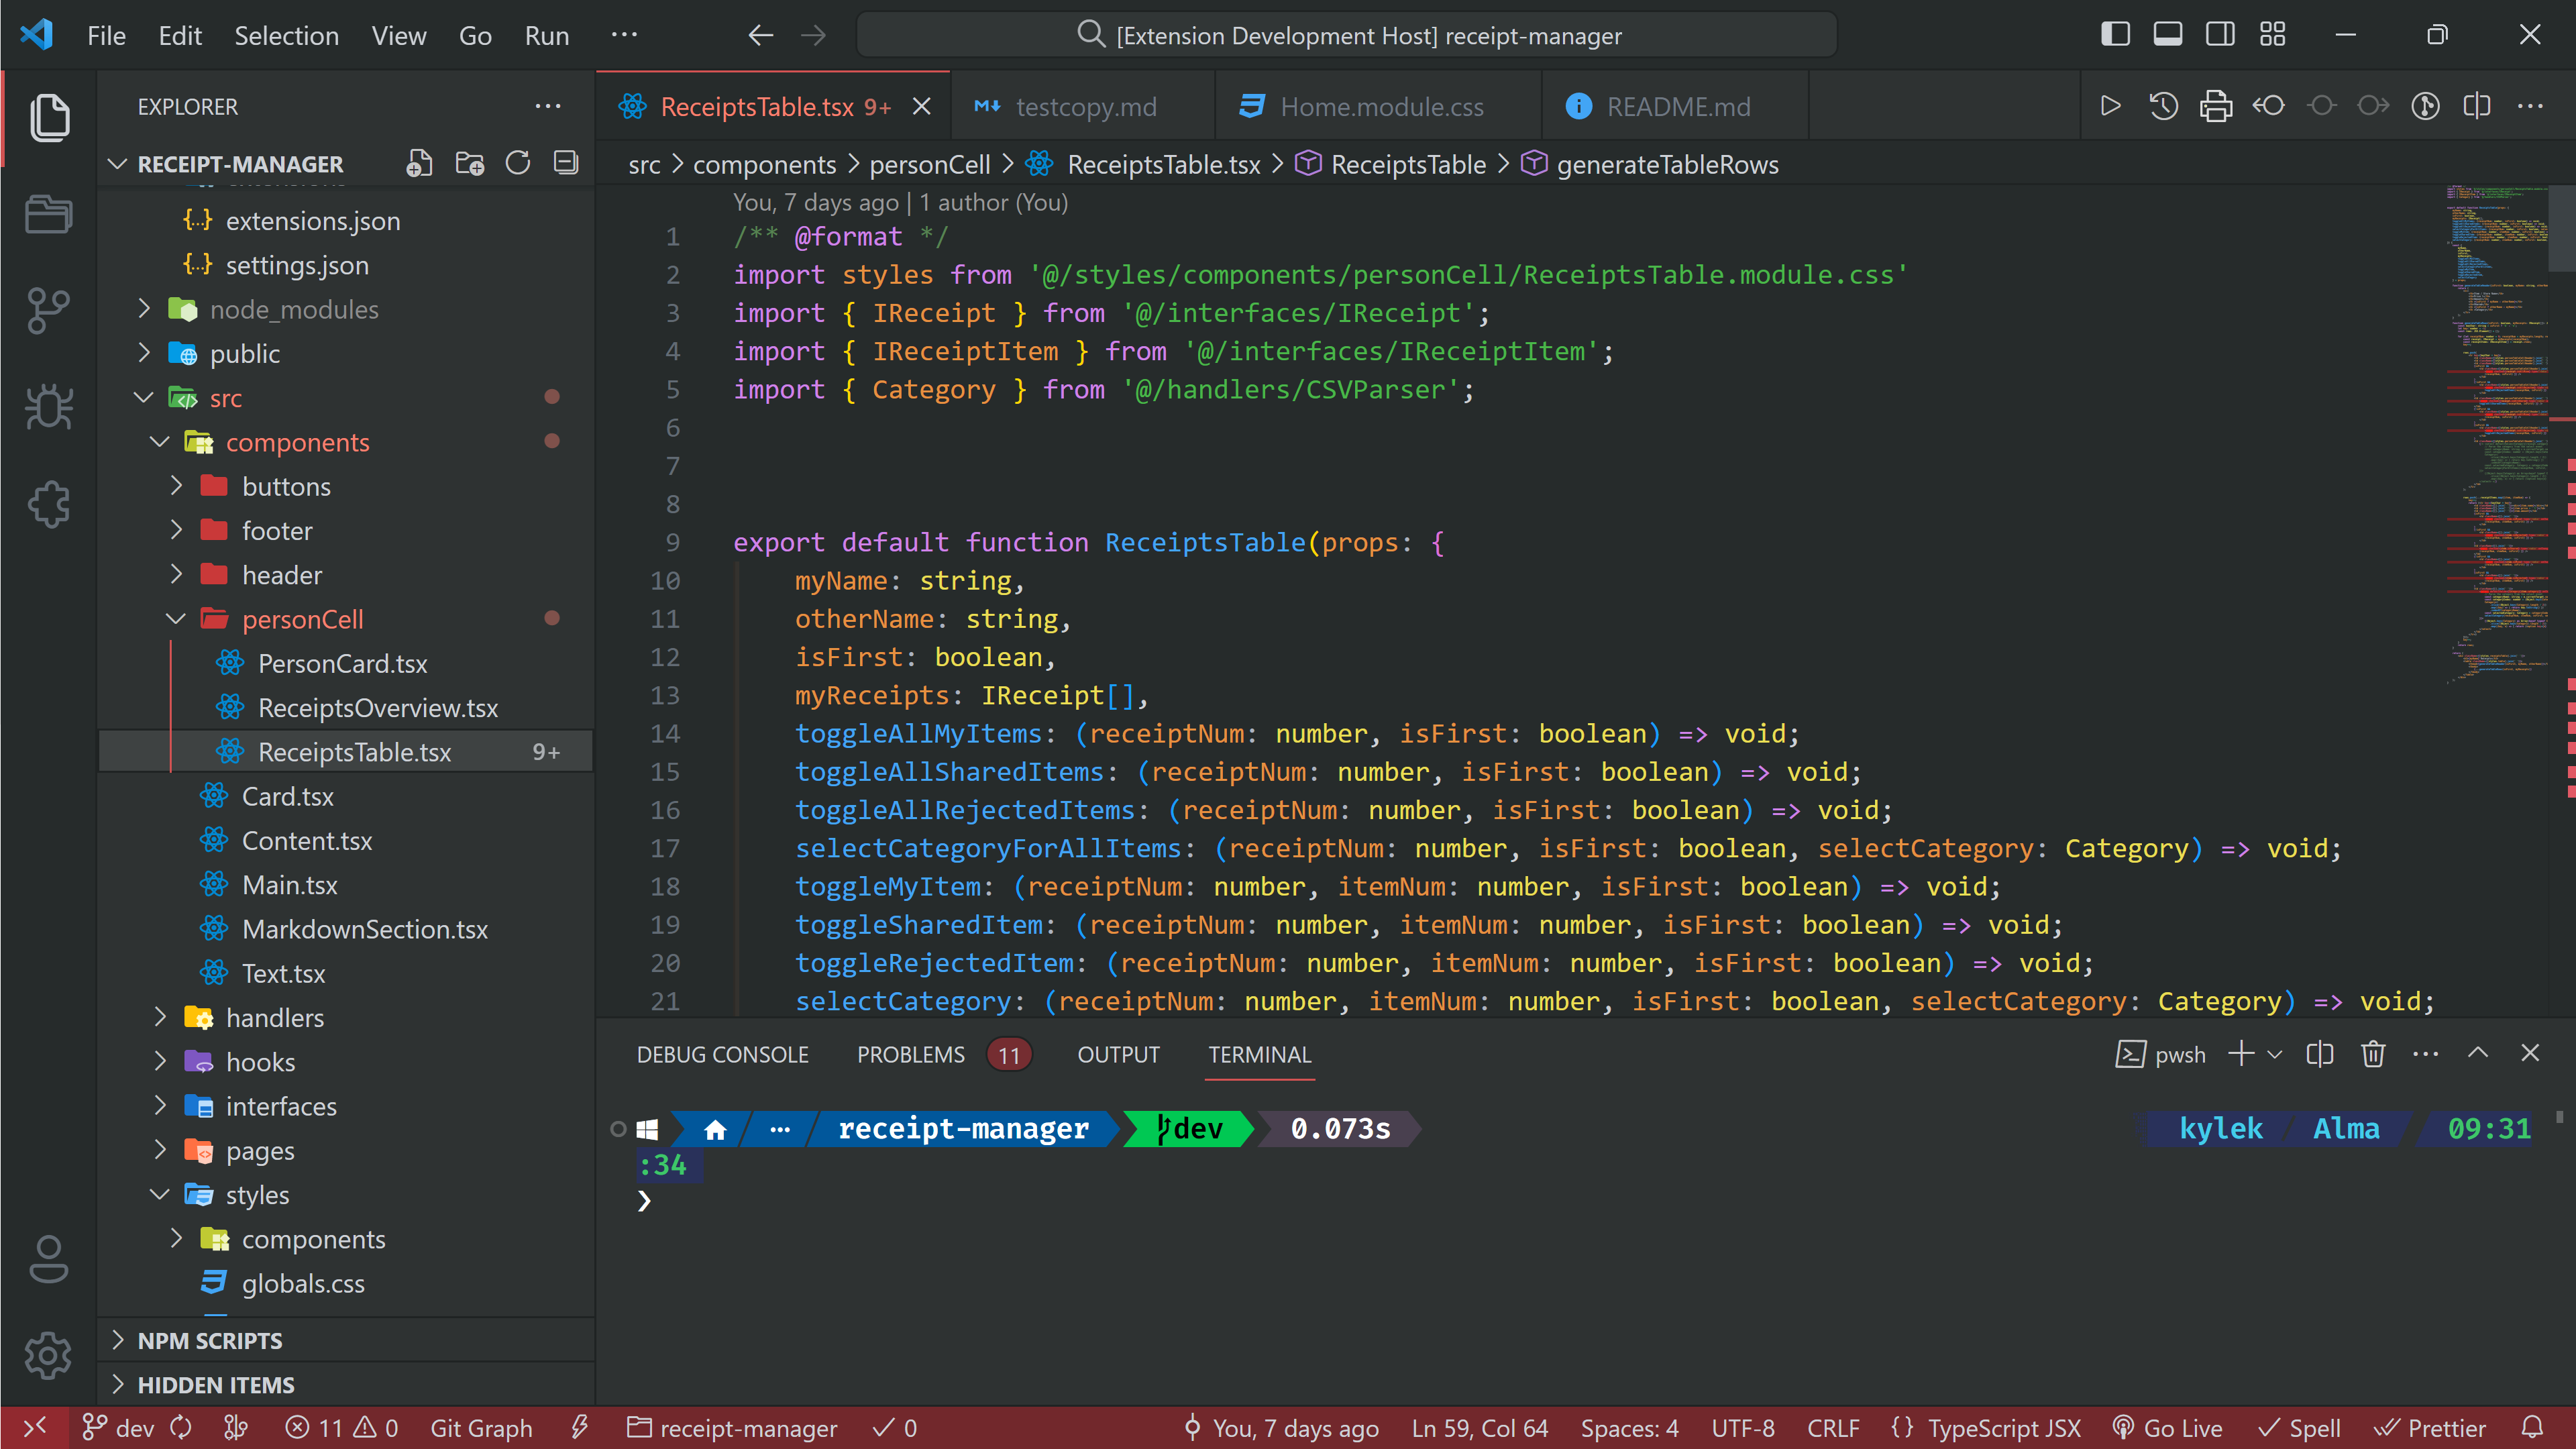
Task: Open the Explorer view in activity bar
Action: (49, 118)
